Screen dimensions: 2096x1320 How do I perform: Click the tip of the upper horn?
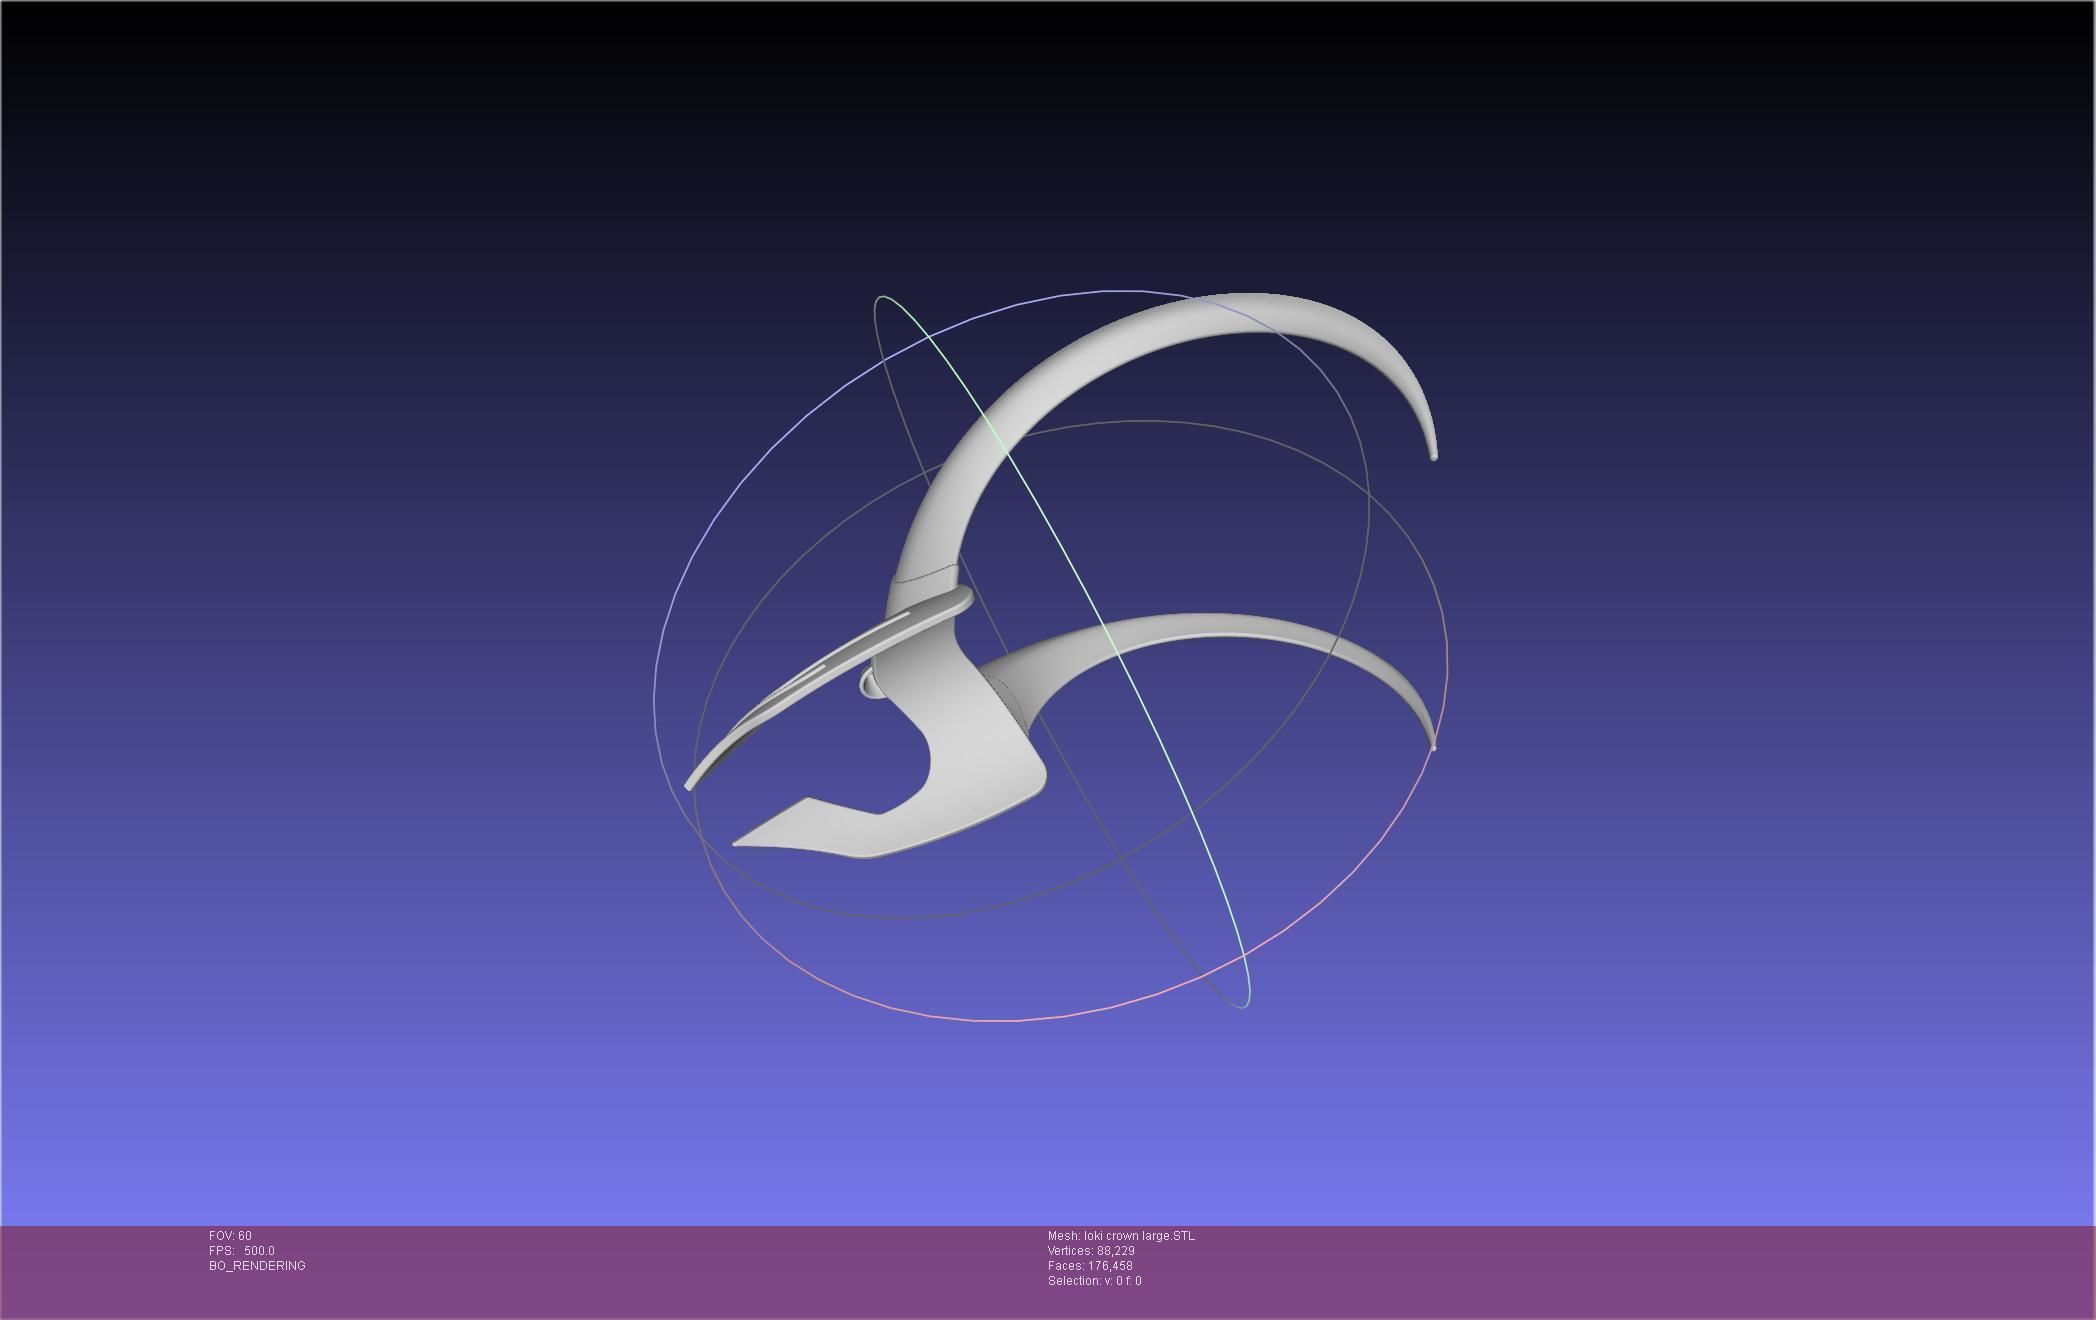pyautogui.click(x=1434, y=456)
